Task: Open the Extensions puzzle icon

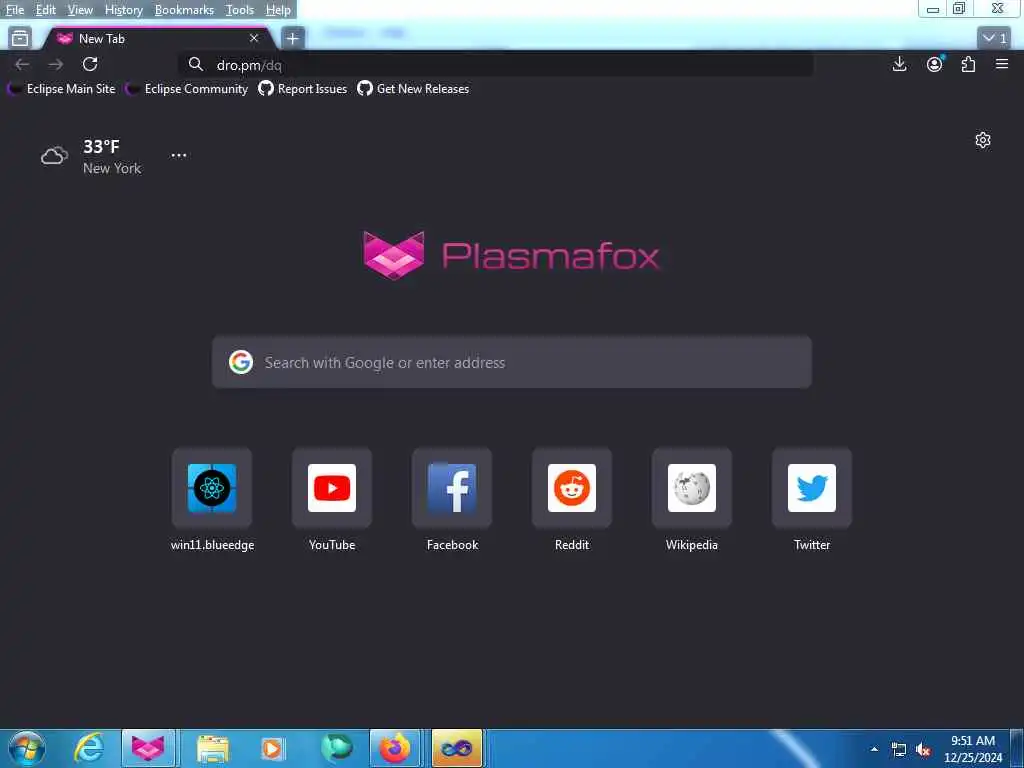Action: pyautogui.click(x=968, y=64)
